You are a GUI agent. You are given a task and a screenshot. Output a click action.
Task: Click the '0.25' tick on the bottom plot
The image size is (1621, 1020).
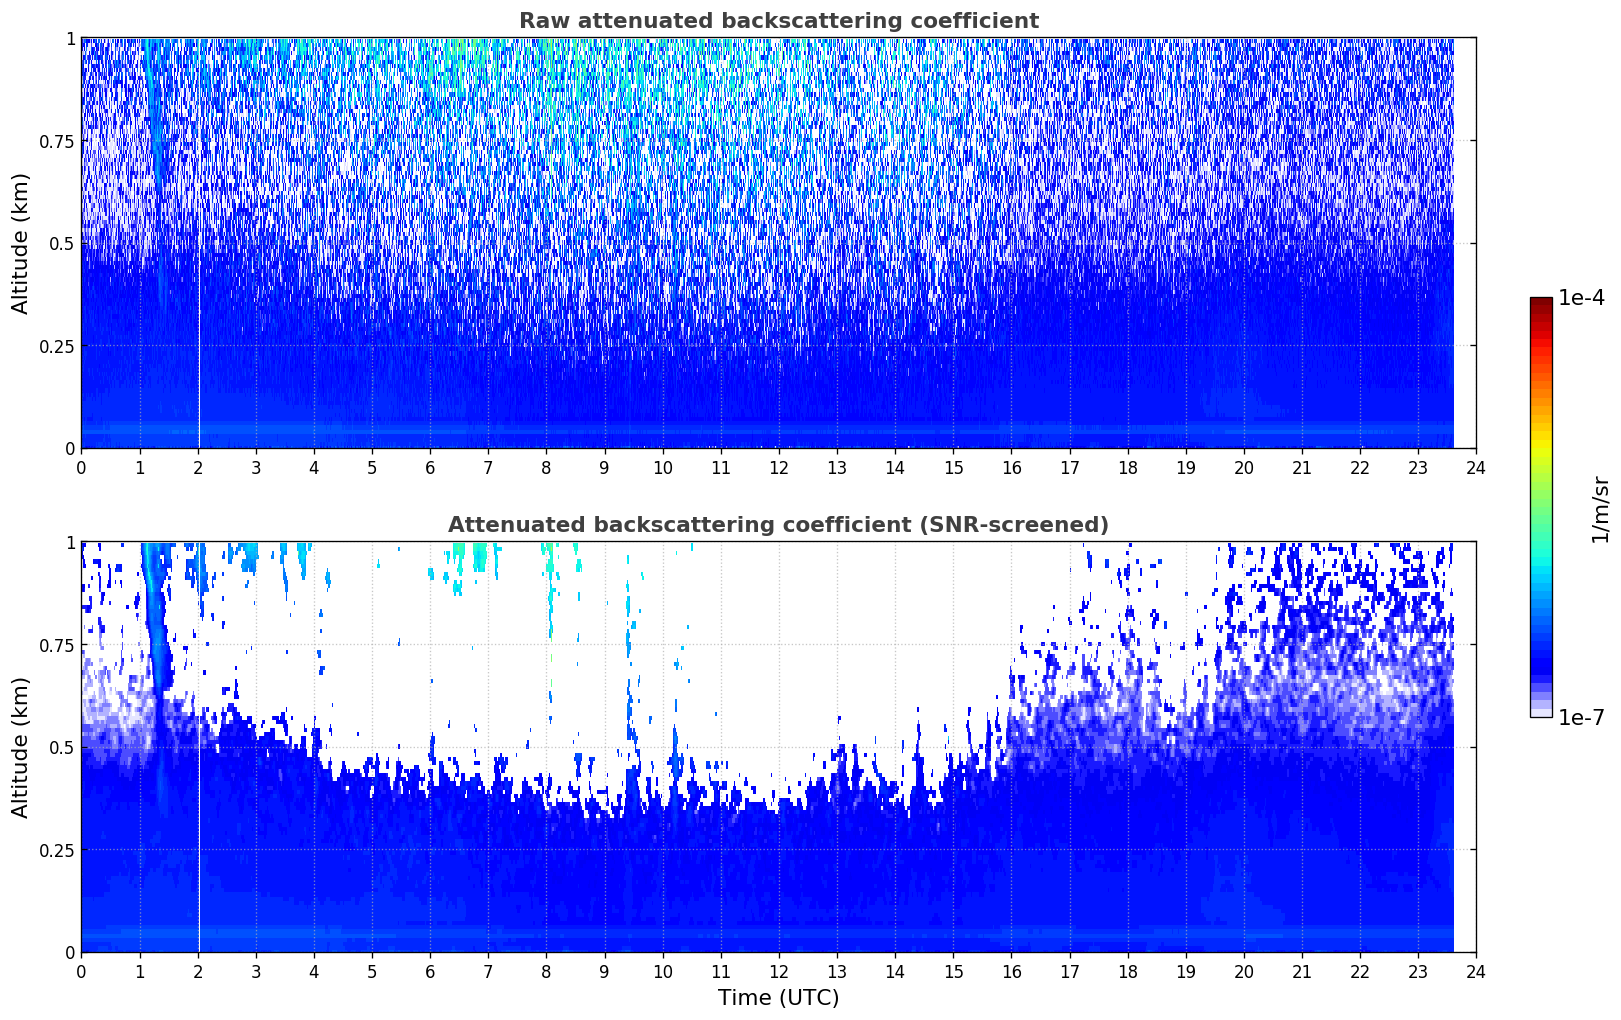point(57,850)
